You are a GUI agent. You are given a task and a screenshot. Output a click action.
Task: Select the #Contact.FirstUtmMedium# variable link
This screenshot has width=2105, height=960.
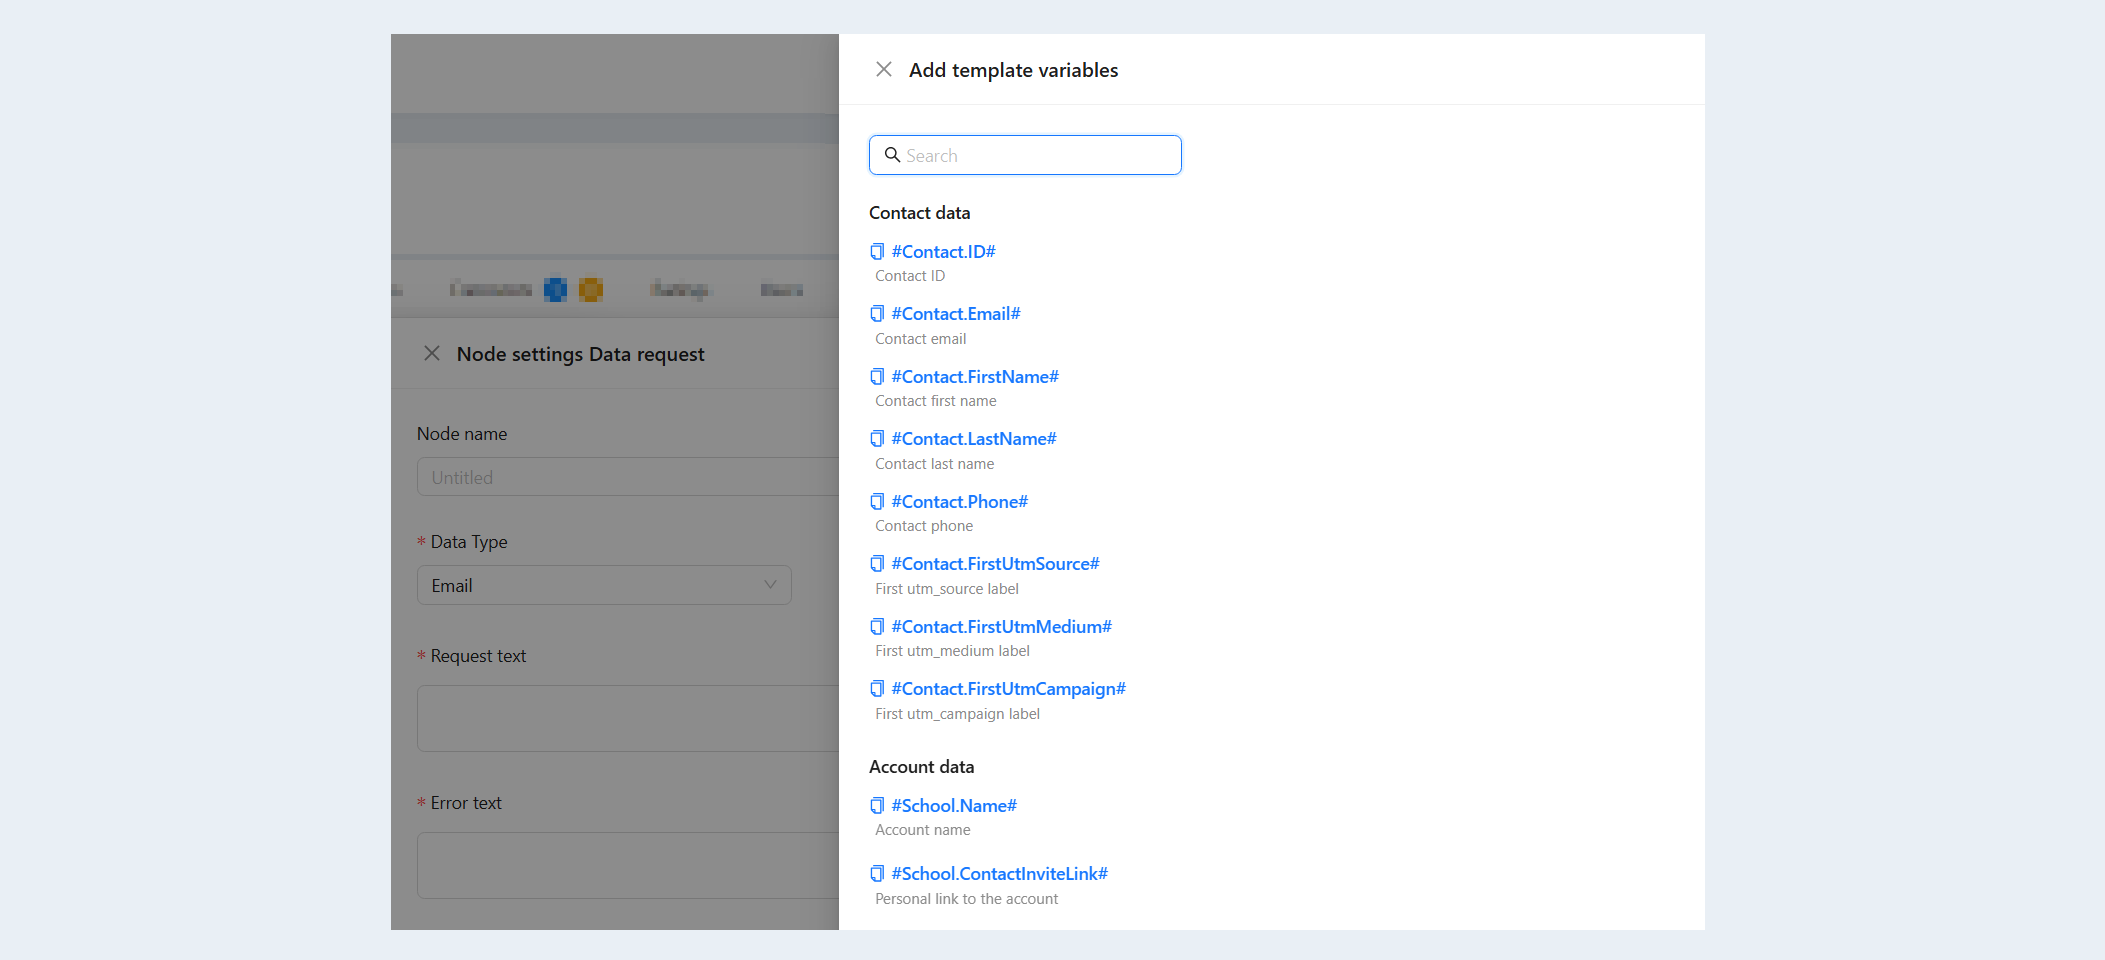pyautogui.click(x=1002, y=627)
